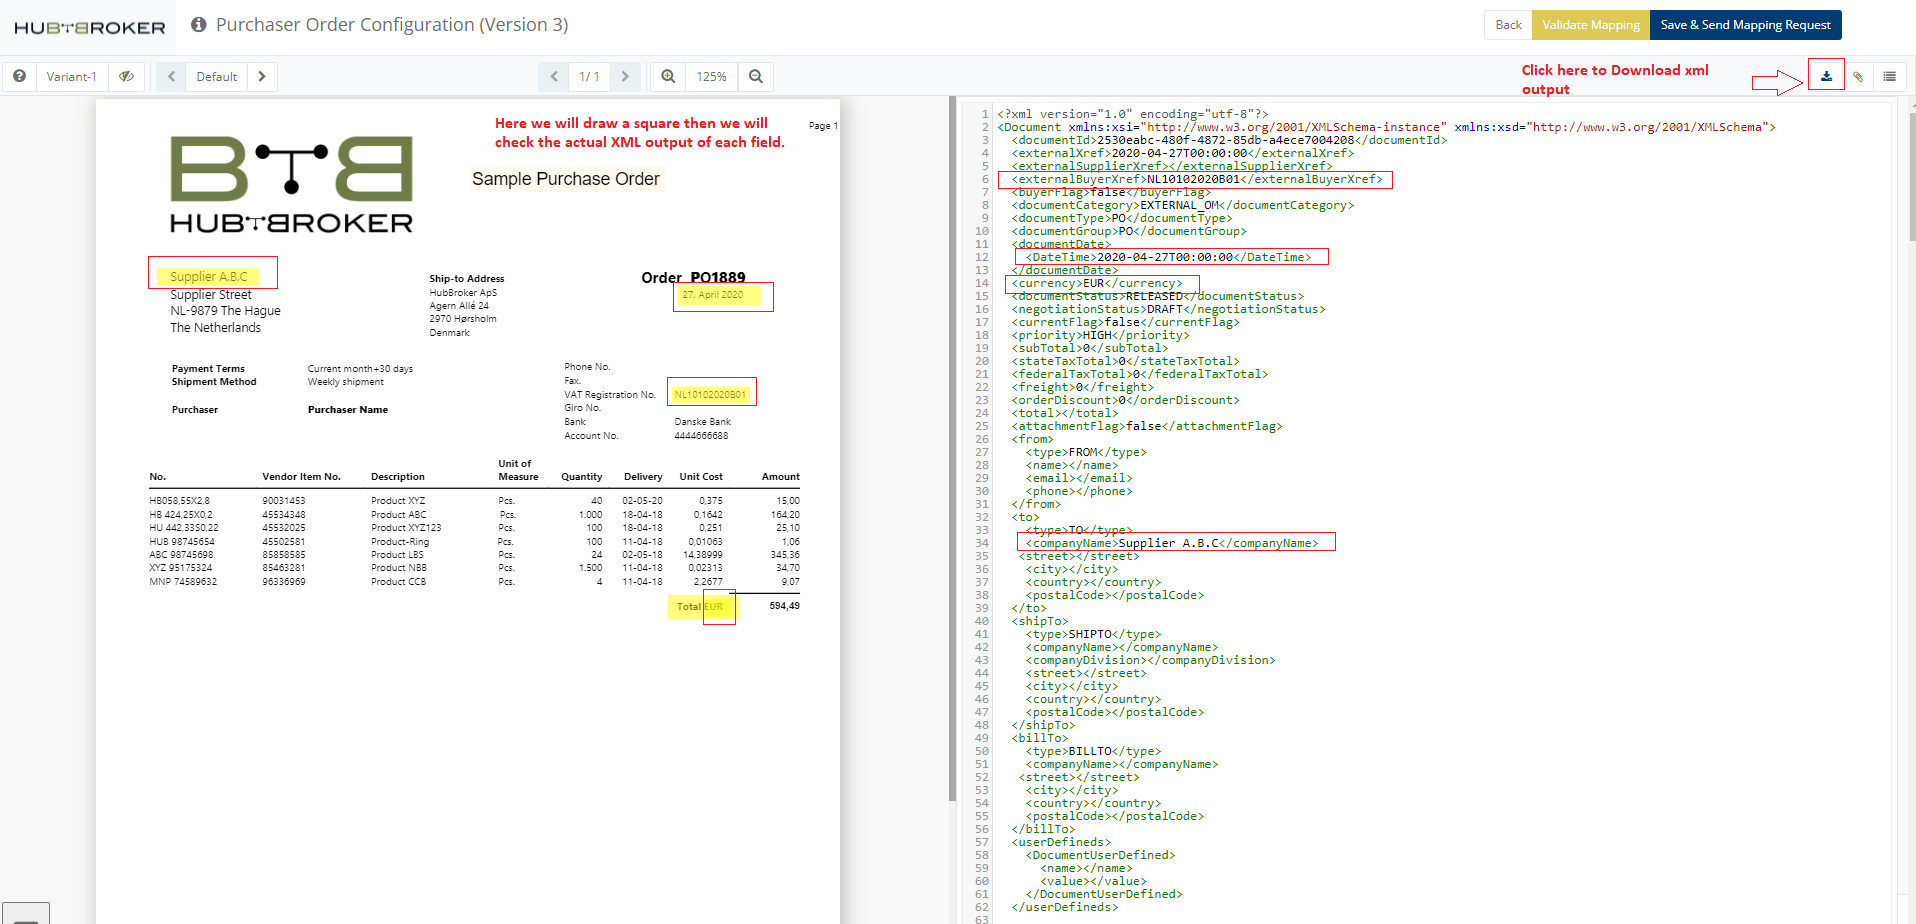Select the EUR currency text near Total
The height and width of the screenshot is (924, 1916).
pos(713,606)
